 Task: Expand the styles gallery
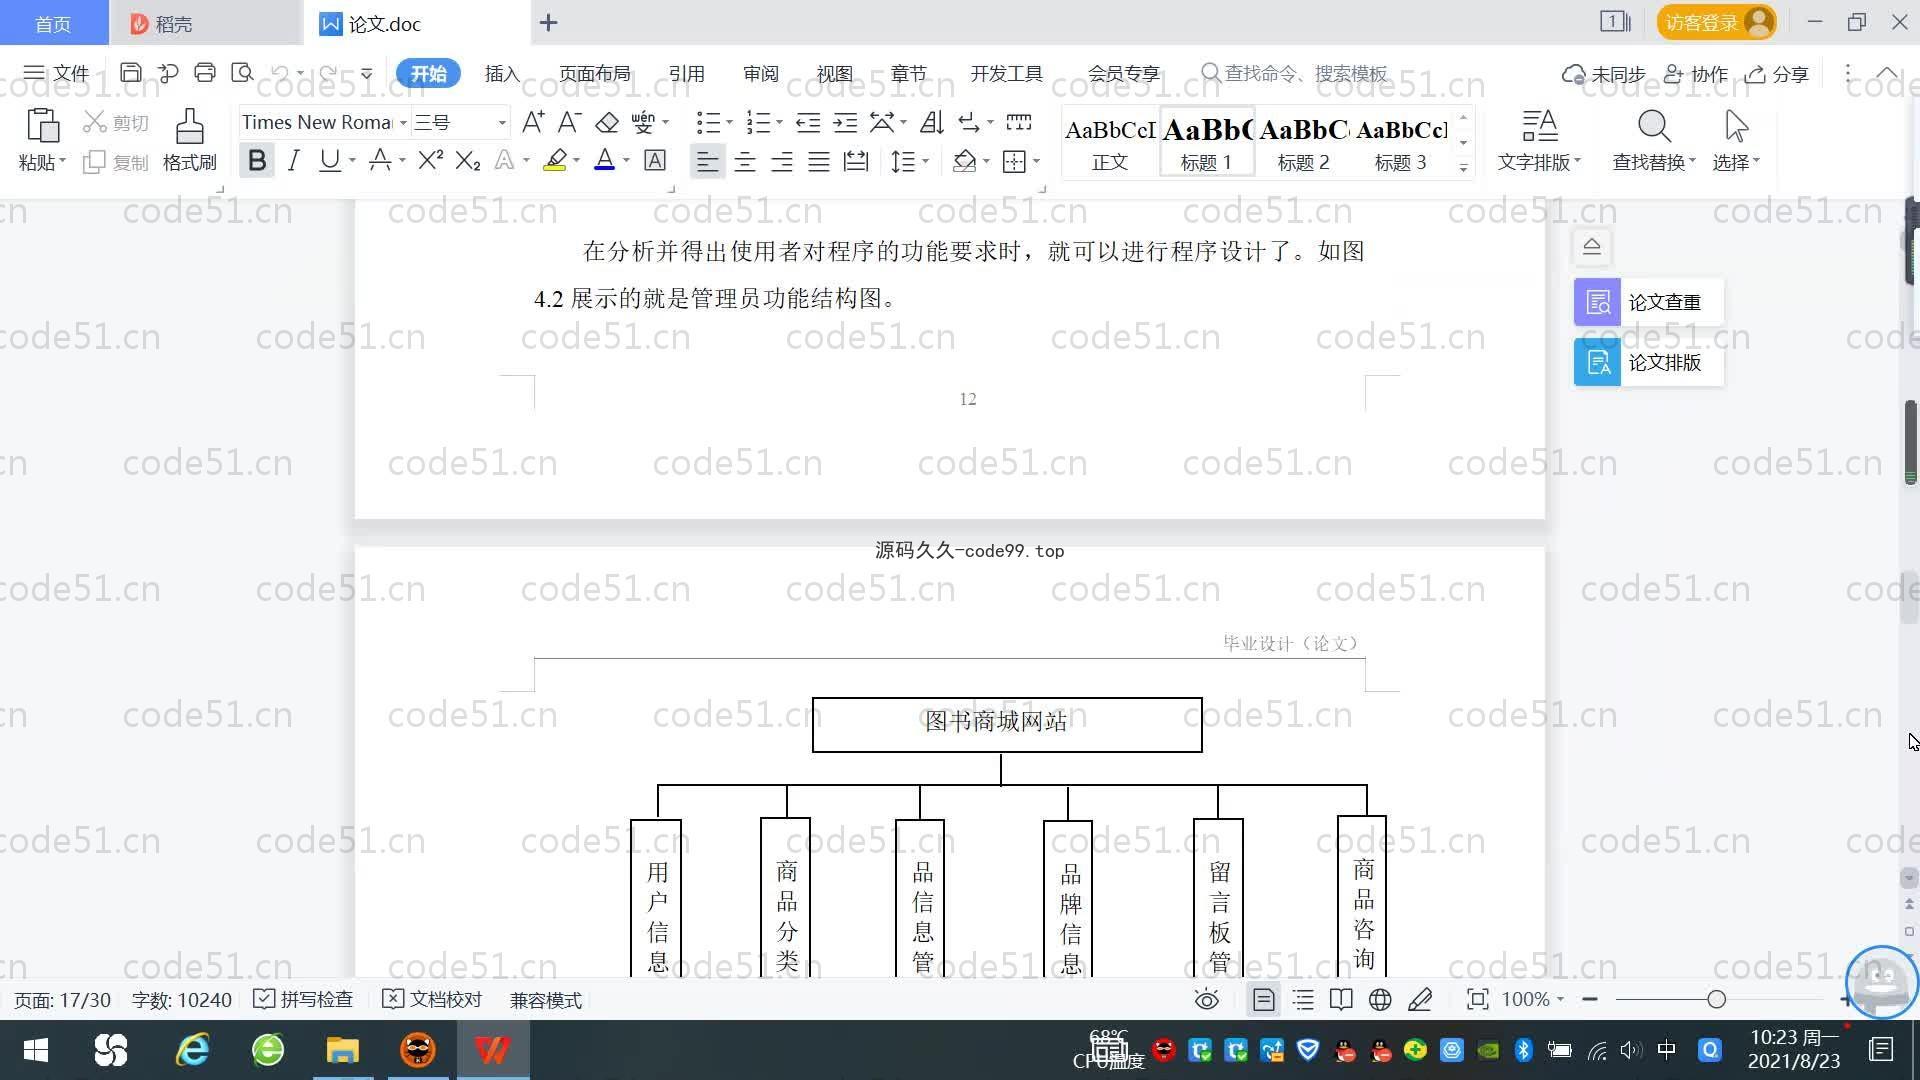point(1463,167)
